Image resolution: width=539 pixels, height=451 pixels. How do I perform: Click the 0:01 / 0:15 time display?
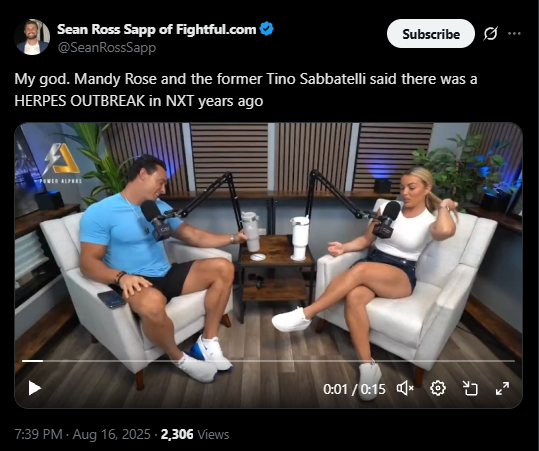(x=354, y=389)
